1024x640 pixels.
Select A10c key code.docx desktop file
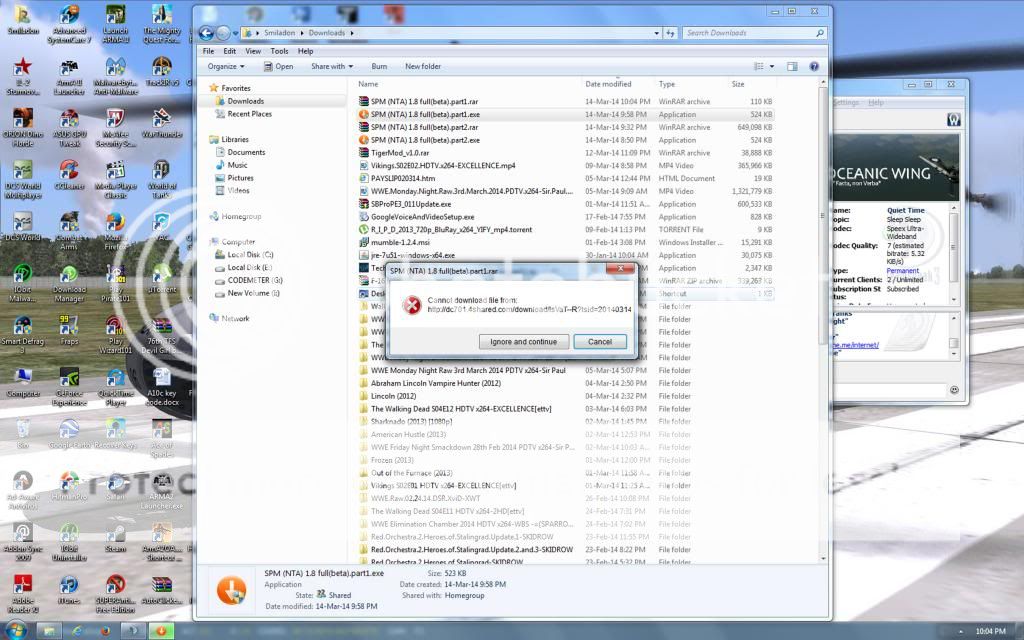coord(162,387)
